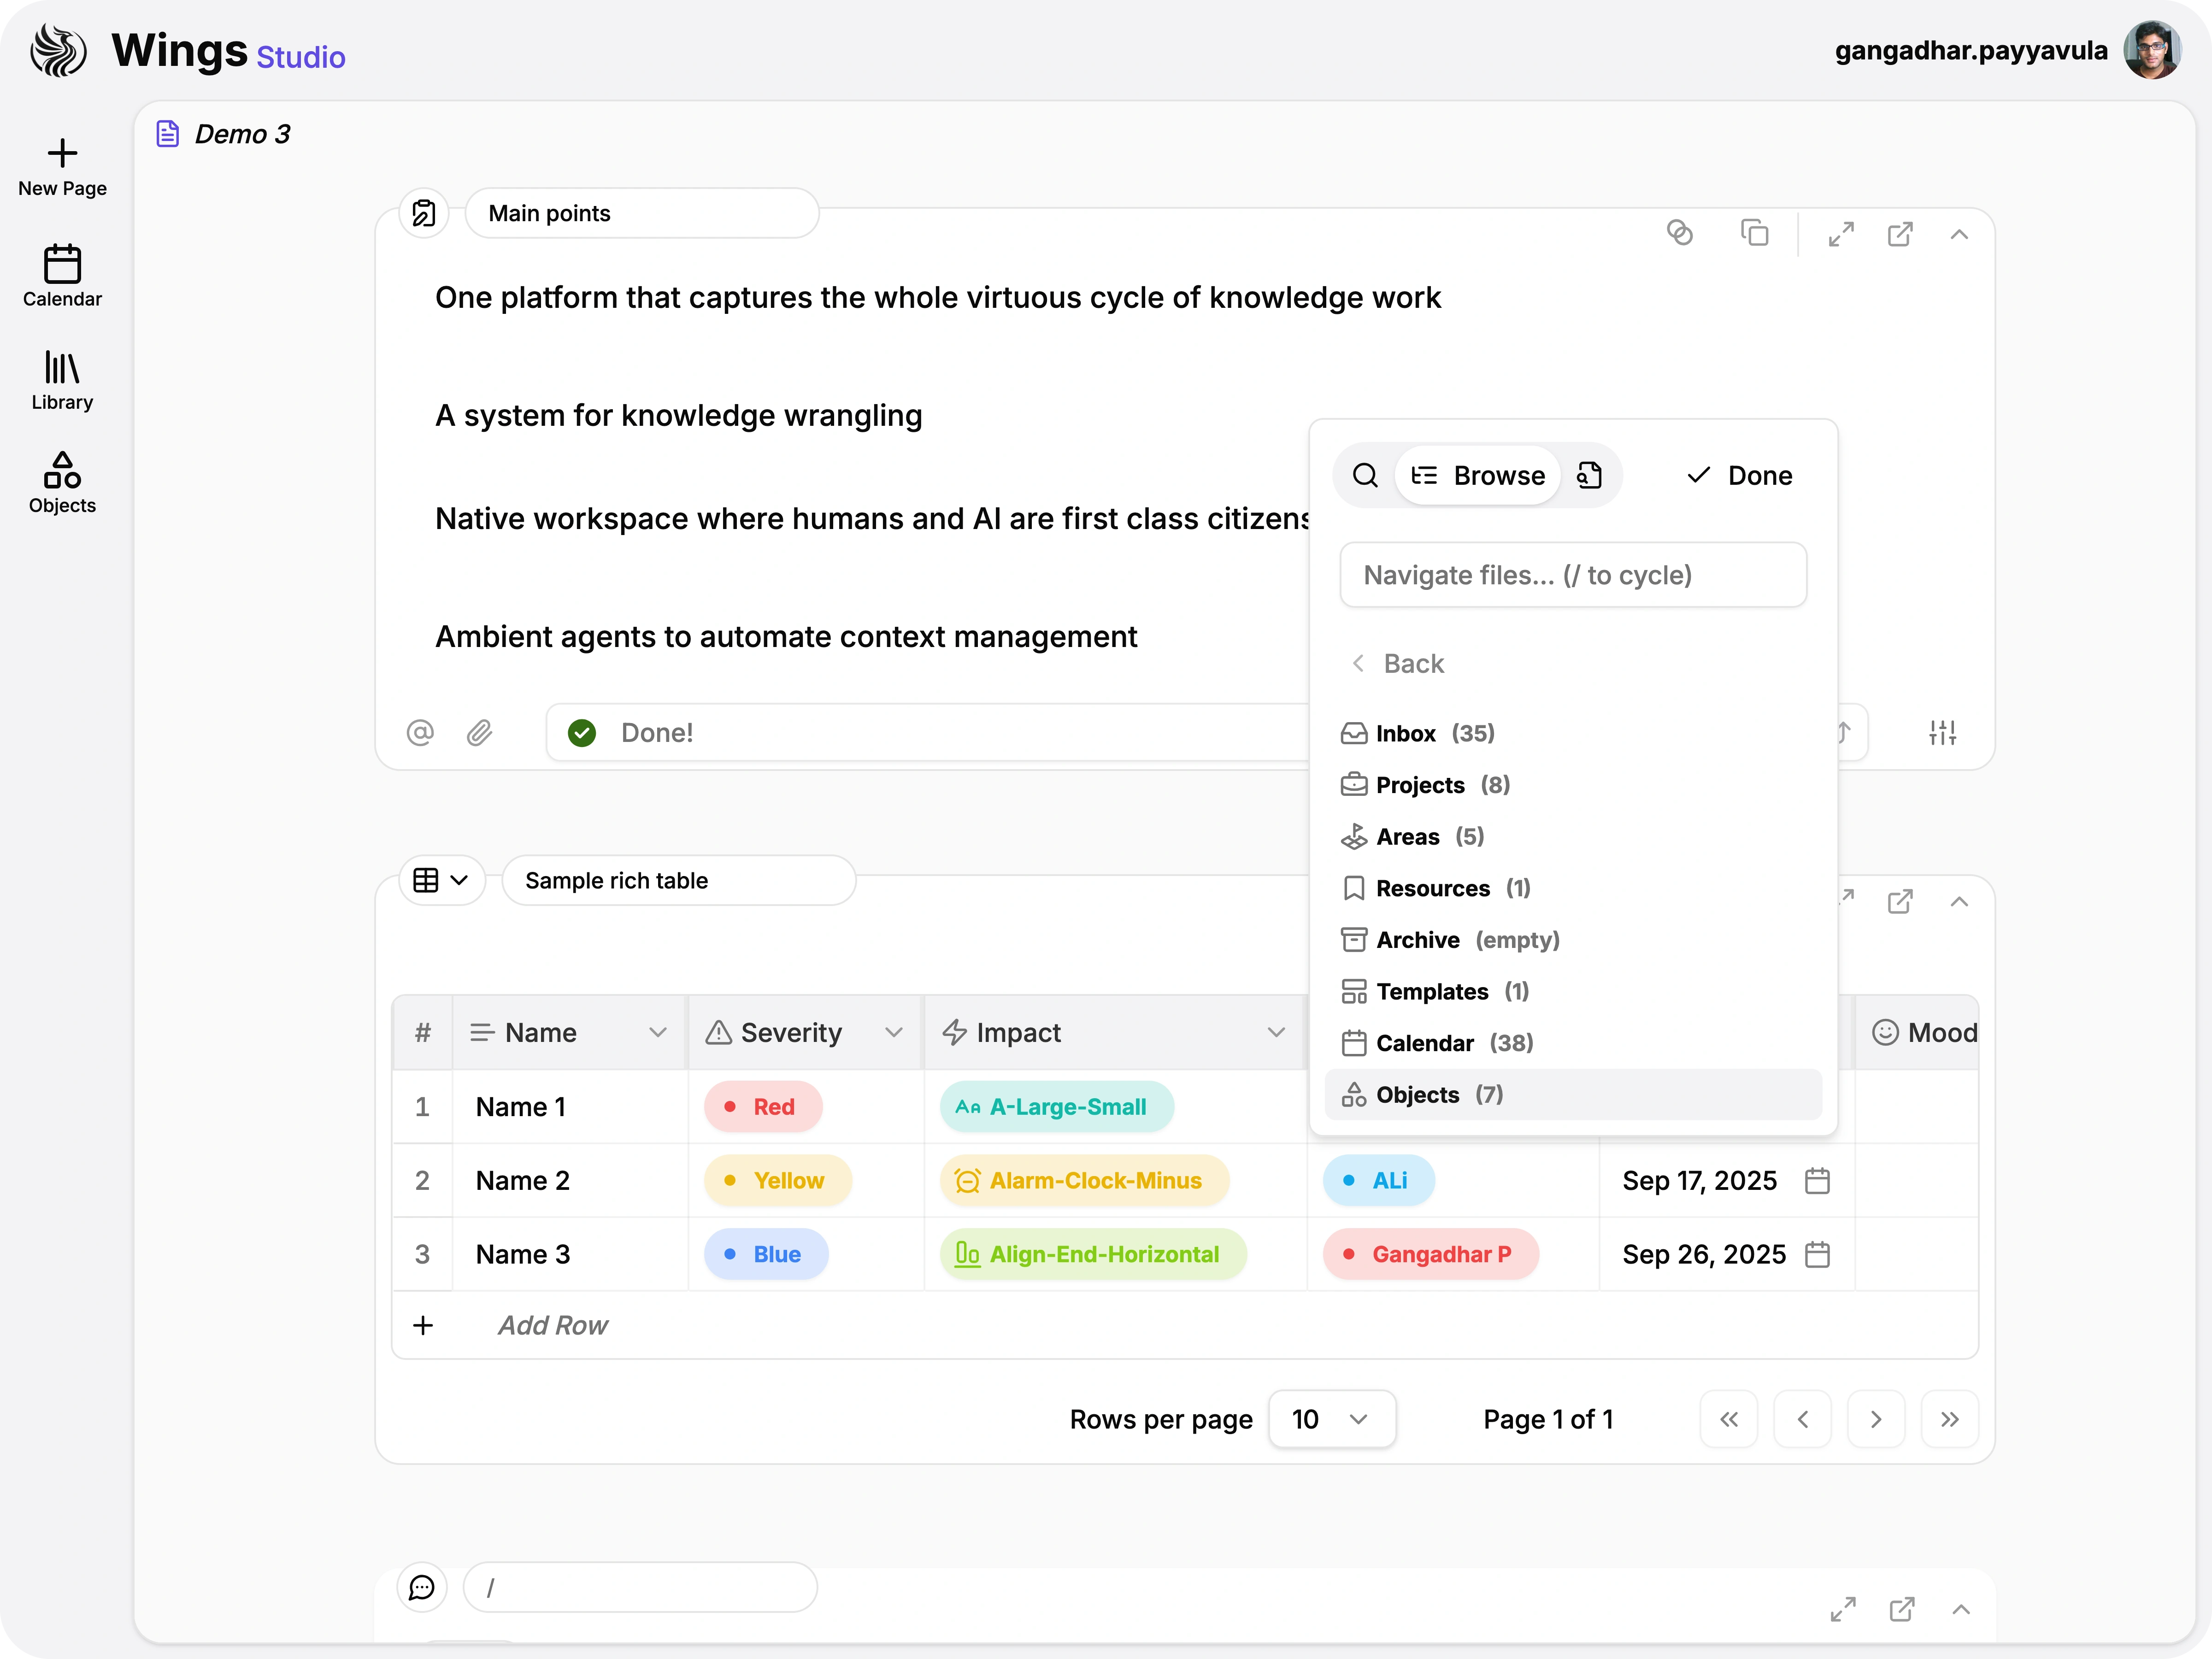Screen dimensions: 2212x1659
Task: Click the New Page plus icon
Action: (x=62, y=153)
